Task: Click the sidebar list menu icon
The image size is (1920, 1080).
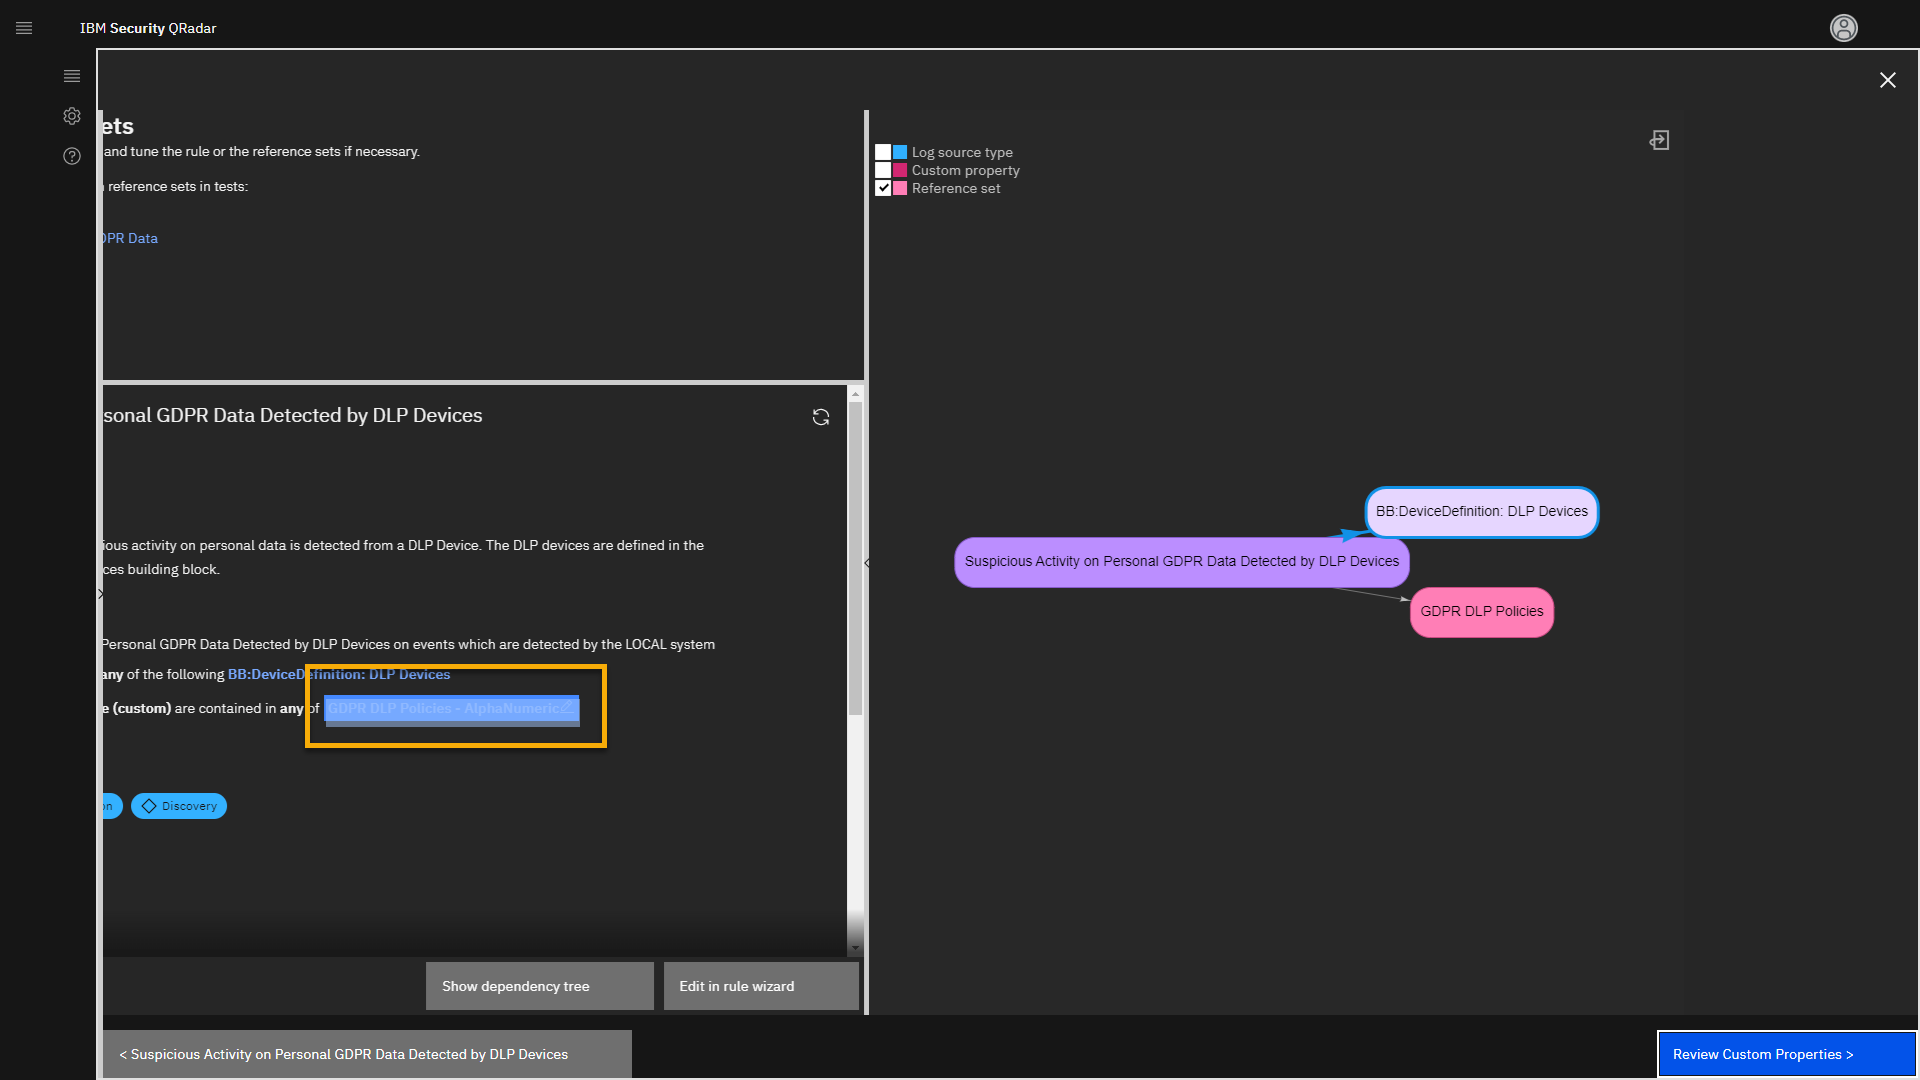Action: (x=72, y=76)
